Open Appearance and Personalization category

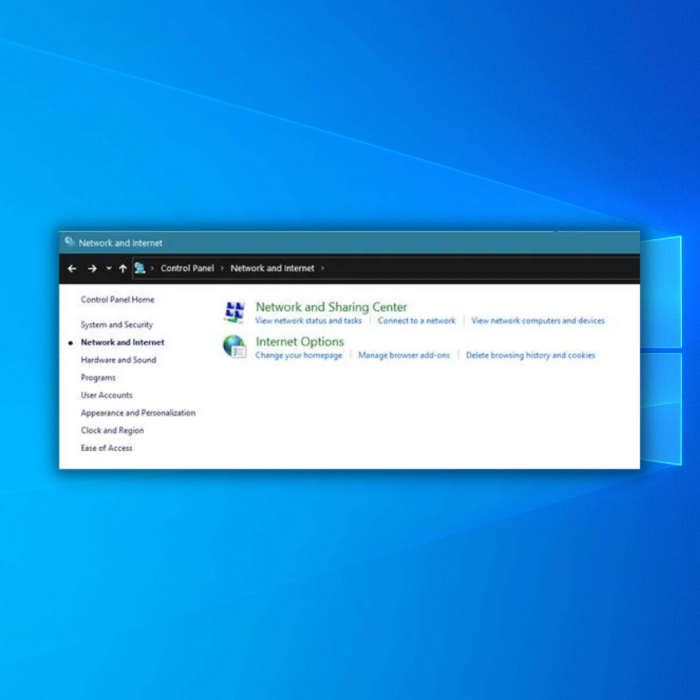pyautogui.click(x=138, y=413)
